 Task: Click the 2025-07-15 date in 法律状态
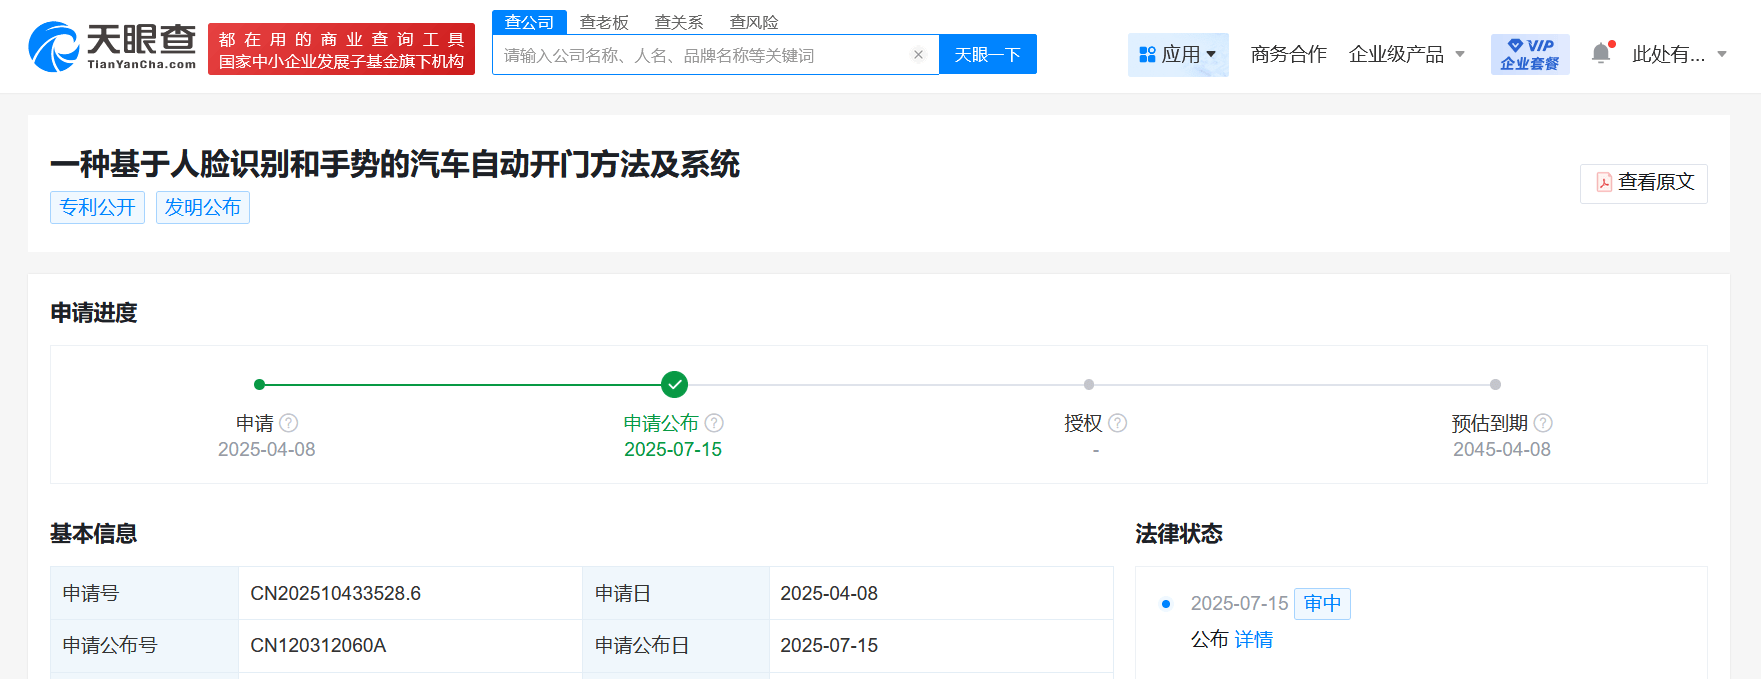click(x=1239, y=604)
